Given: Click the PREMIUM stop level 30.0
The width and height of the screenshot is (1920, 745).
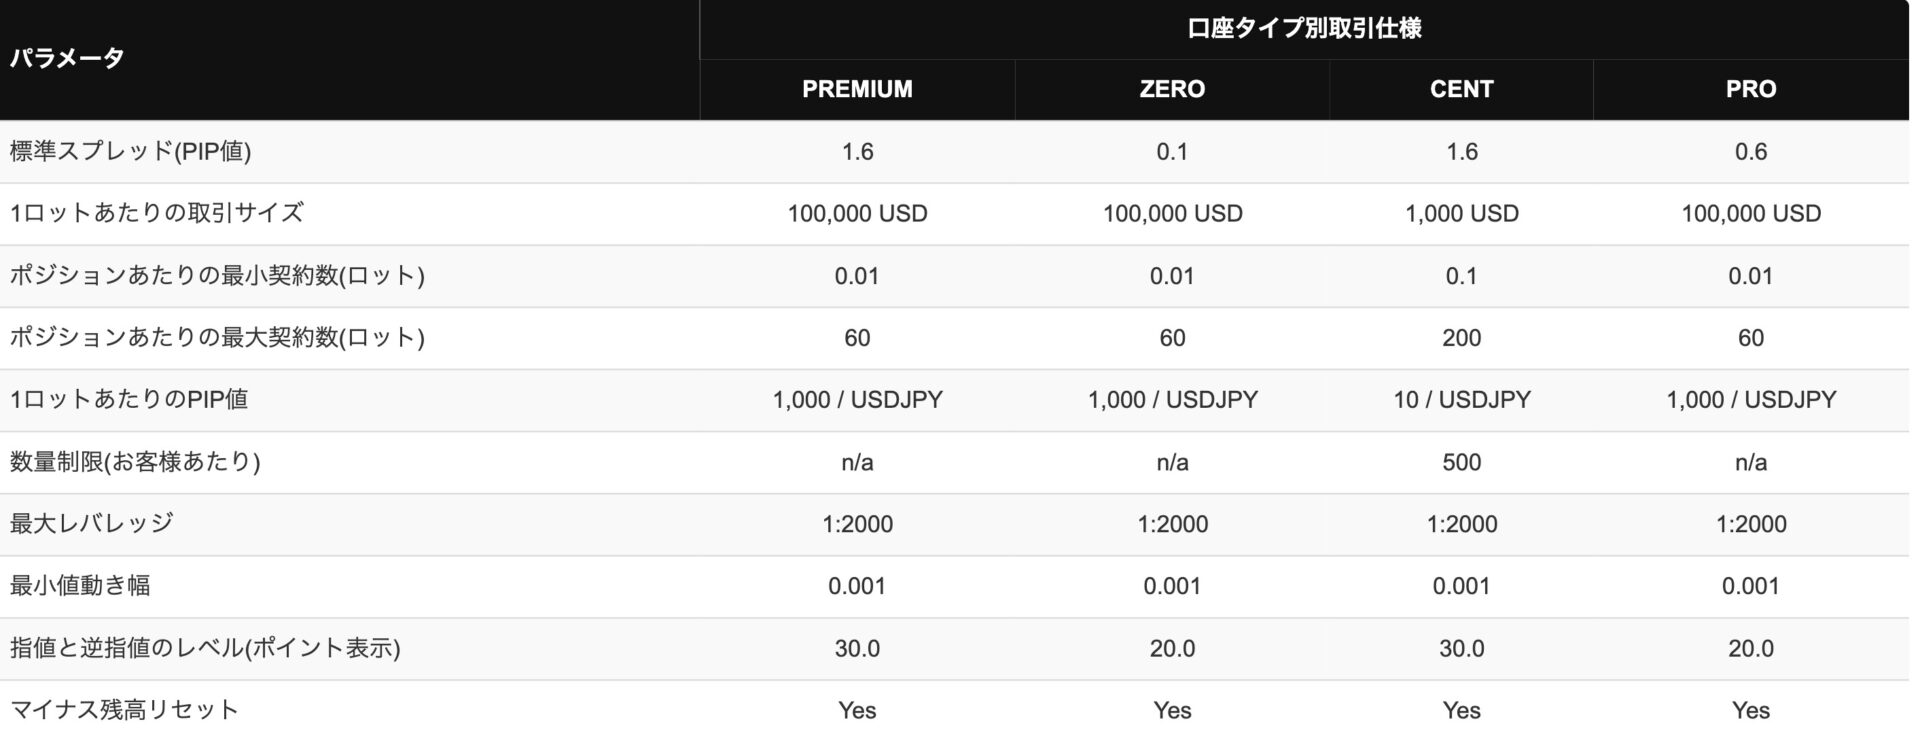Looking at the screenshot, I should 857,648.
